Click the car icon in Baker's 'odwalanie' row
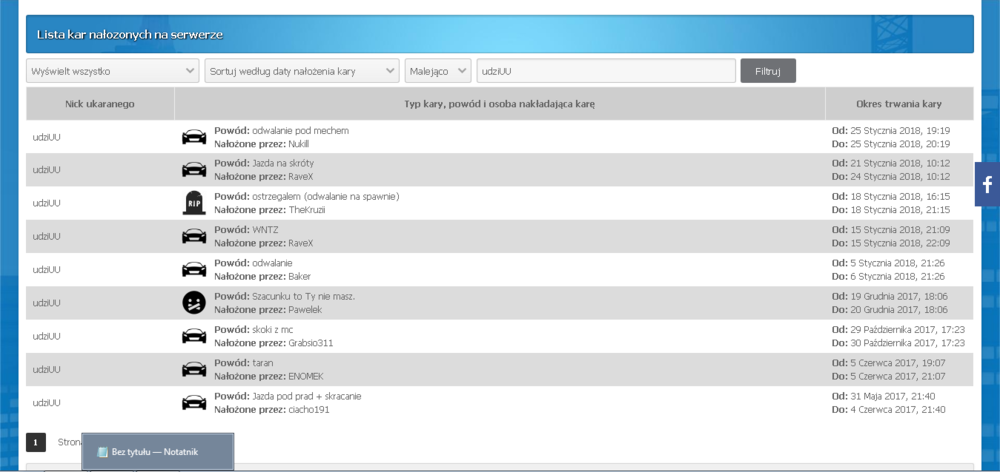The image size is (1000, 472). pos(194,269)
